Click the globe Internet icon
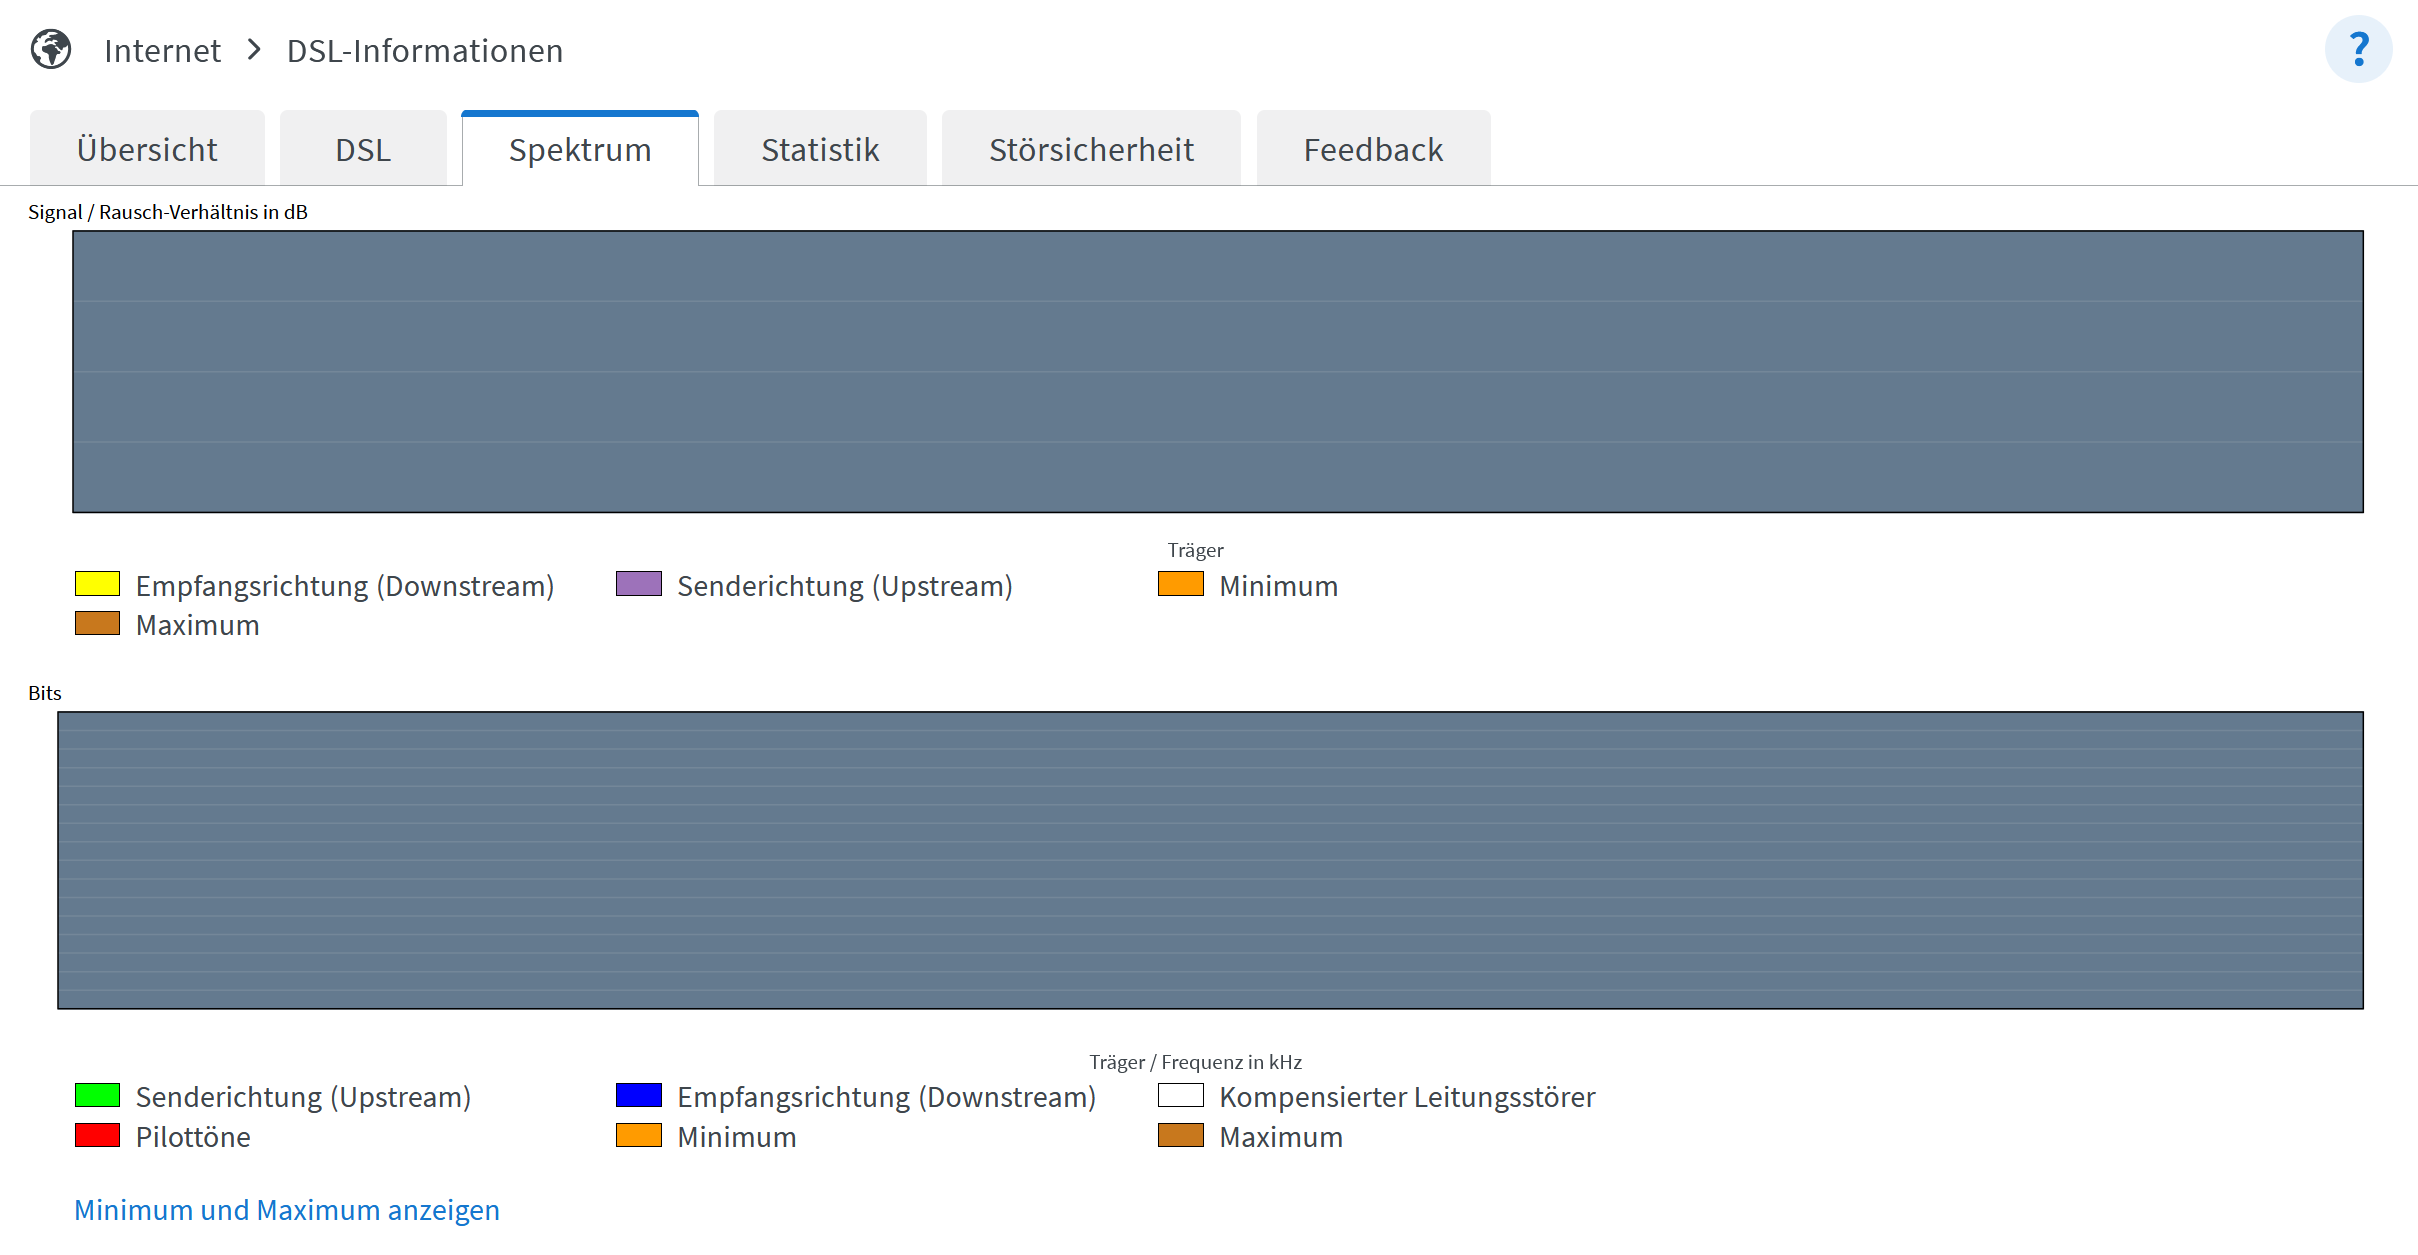 coord(50,49)
